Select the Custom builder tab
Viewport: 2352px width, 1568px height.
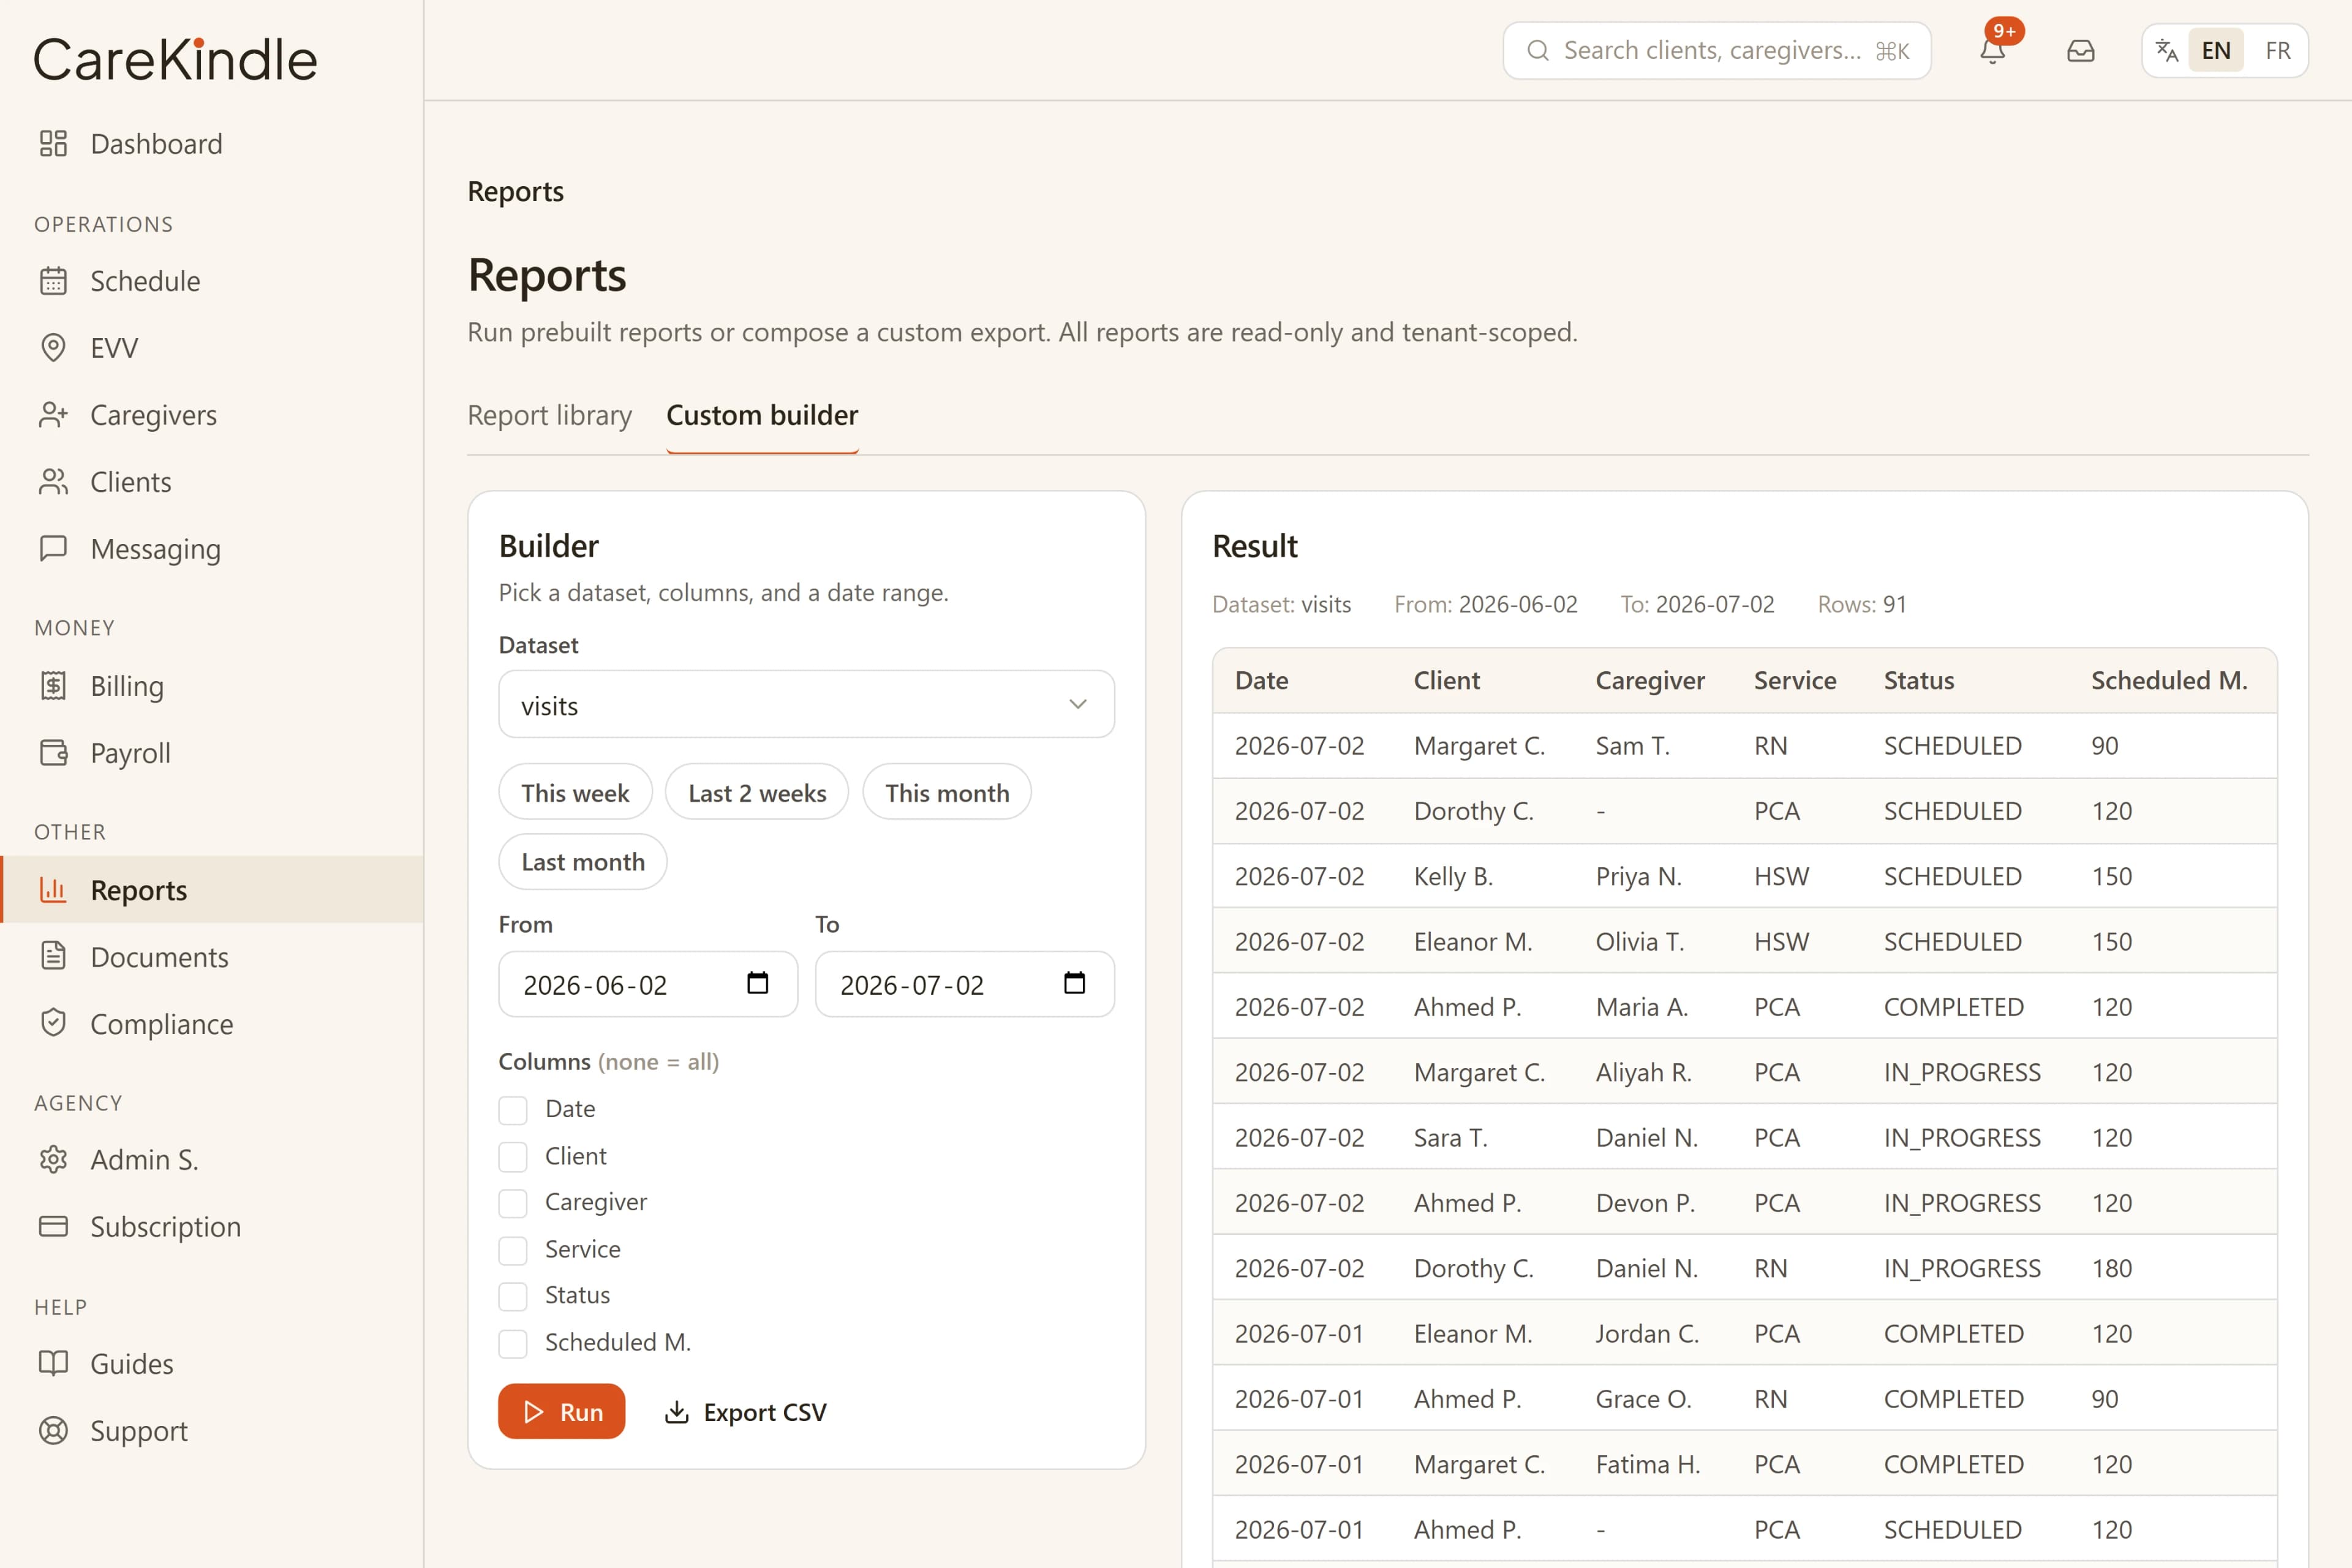point(762,415)
